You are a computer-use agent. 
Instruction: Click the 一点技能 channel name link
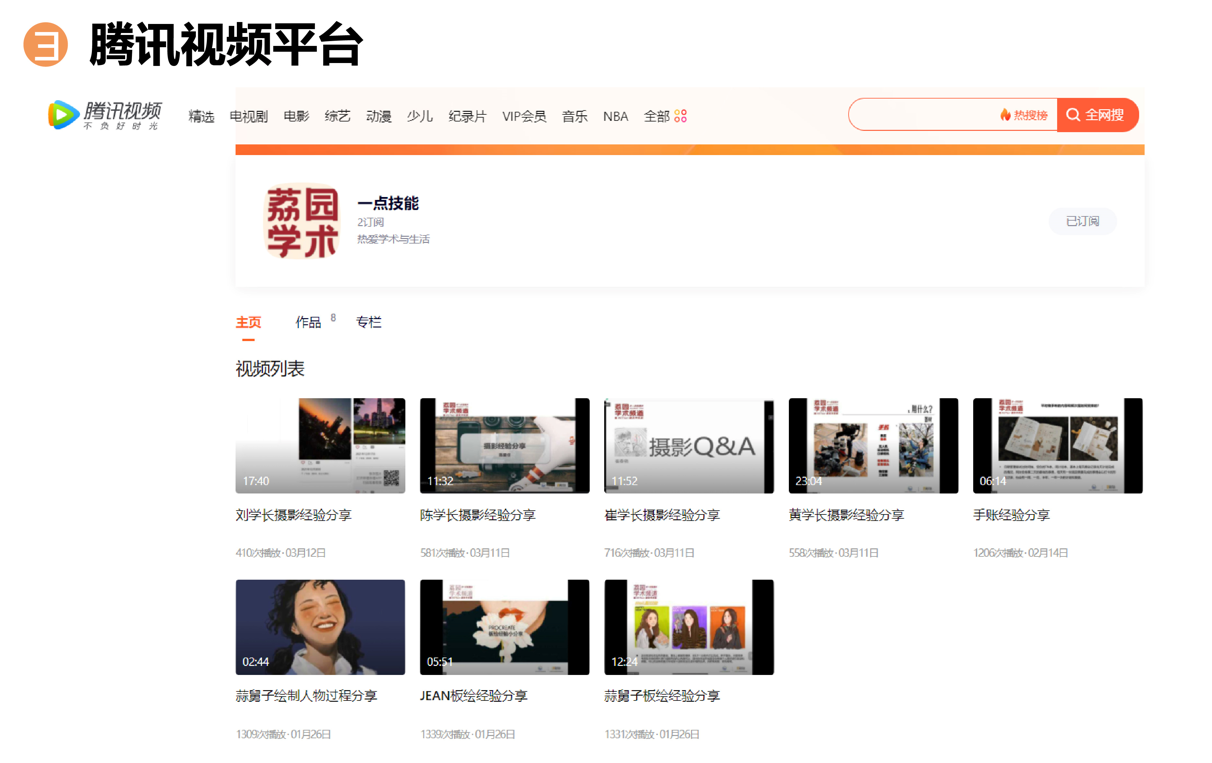click(x=389, y=203)
